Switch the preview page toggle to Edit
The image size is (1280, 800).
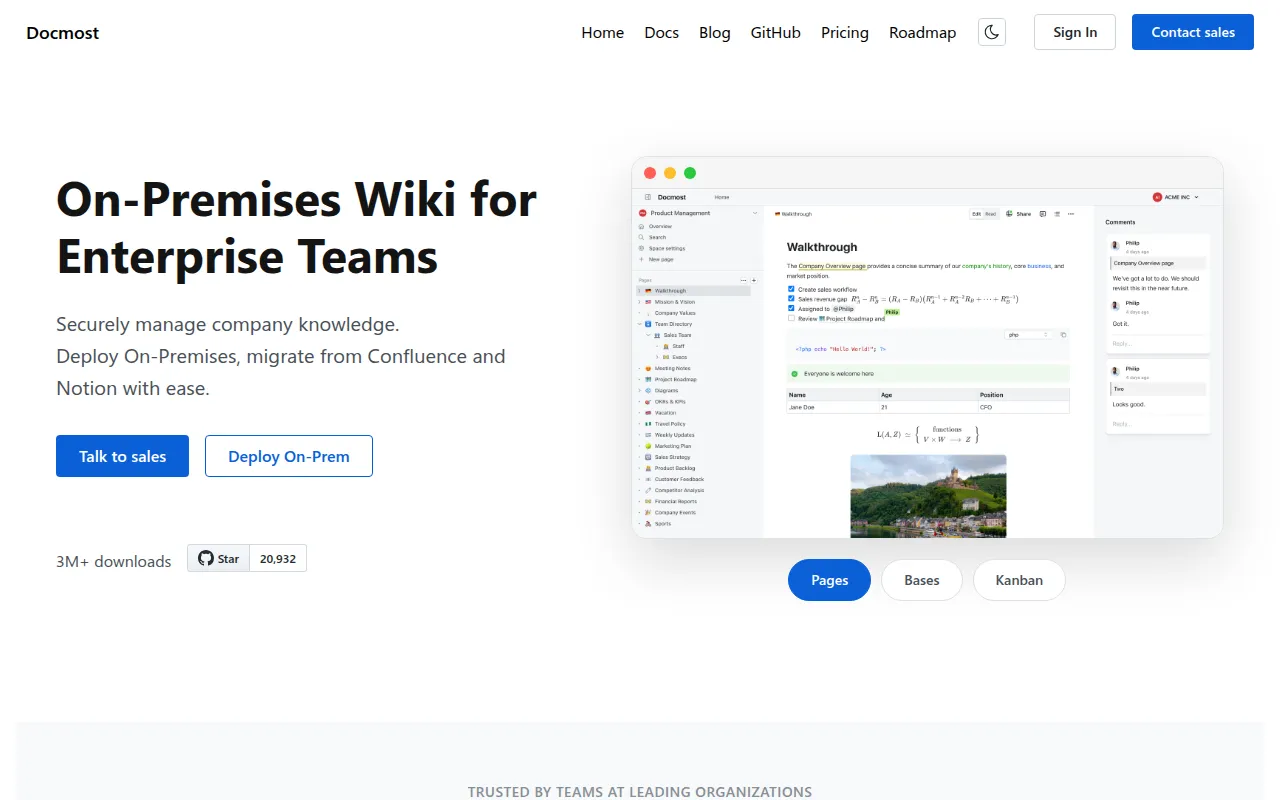[x=977, y=214]
